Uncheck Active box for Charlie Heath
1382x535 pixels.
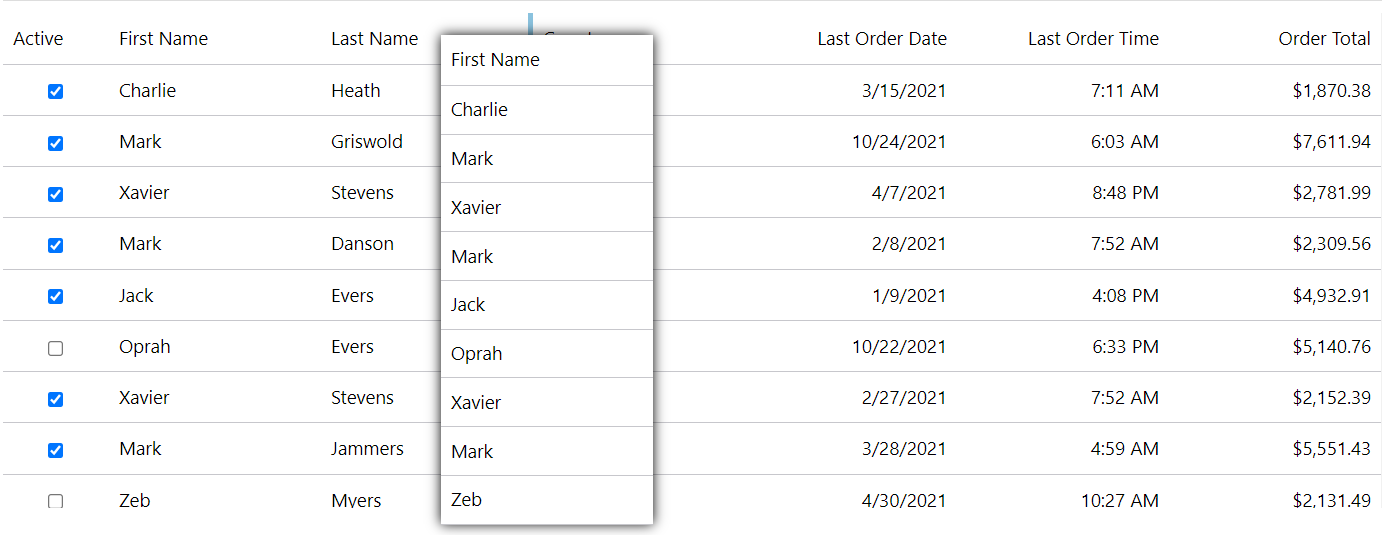click(56, 91)
